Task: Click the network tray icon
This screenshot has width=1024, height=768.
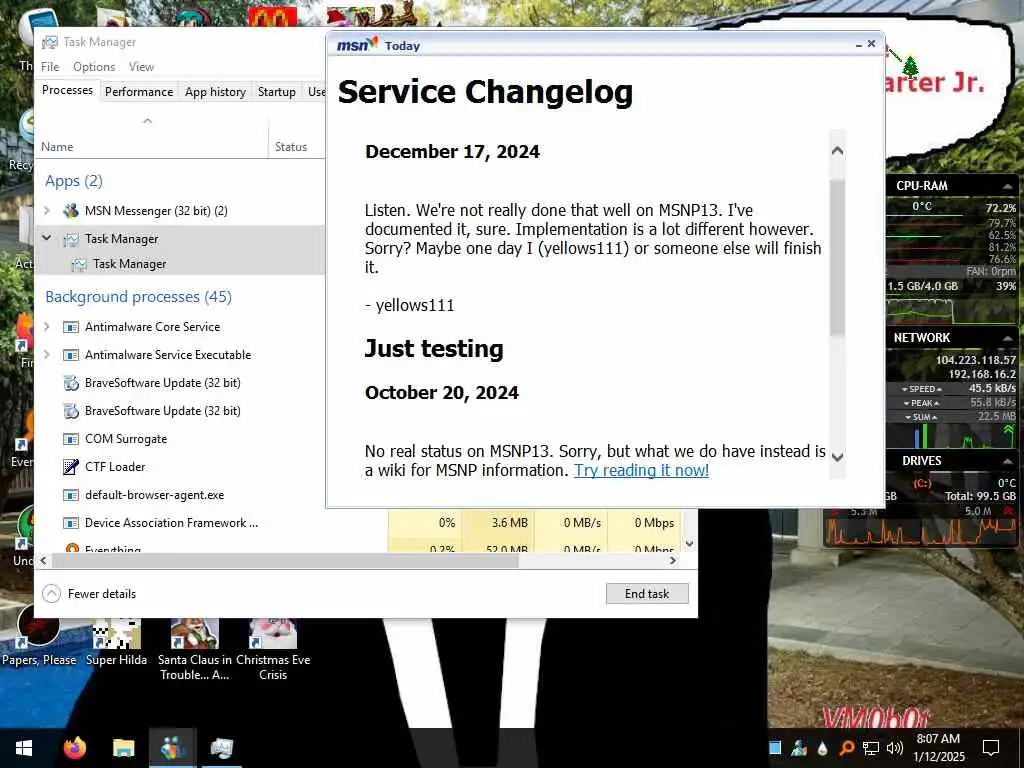Action: [871, 748]
